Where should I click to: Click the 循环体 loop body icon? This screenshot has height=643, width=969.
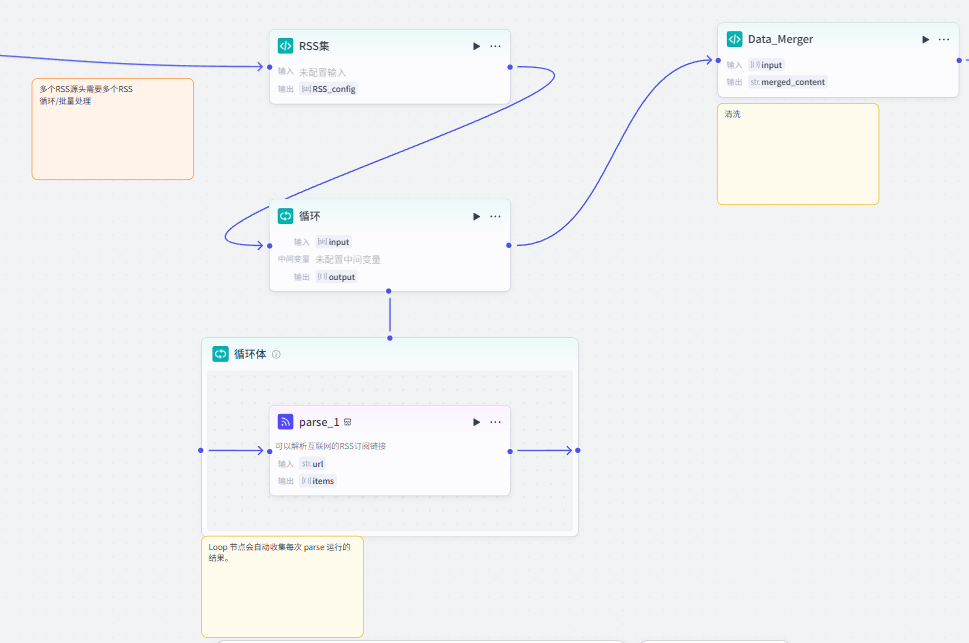coord(221,354)
